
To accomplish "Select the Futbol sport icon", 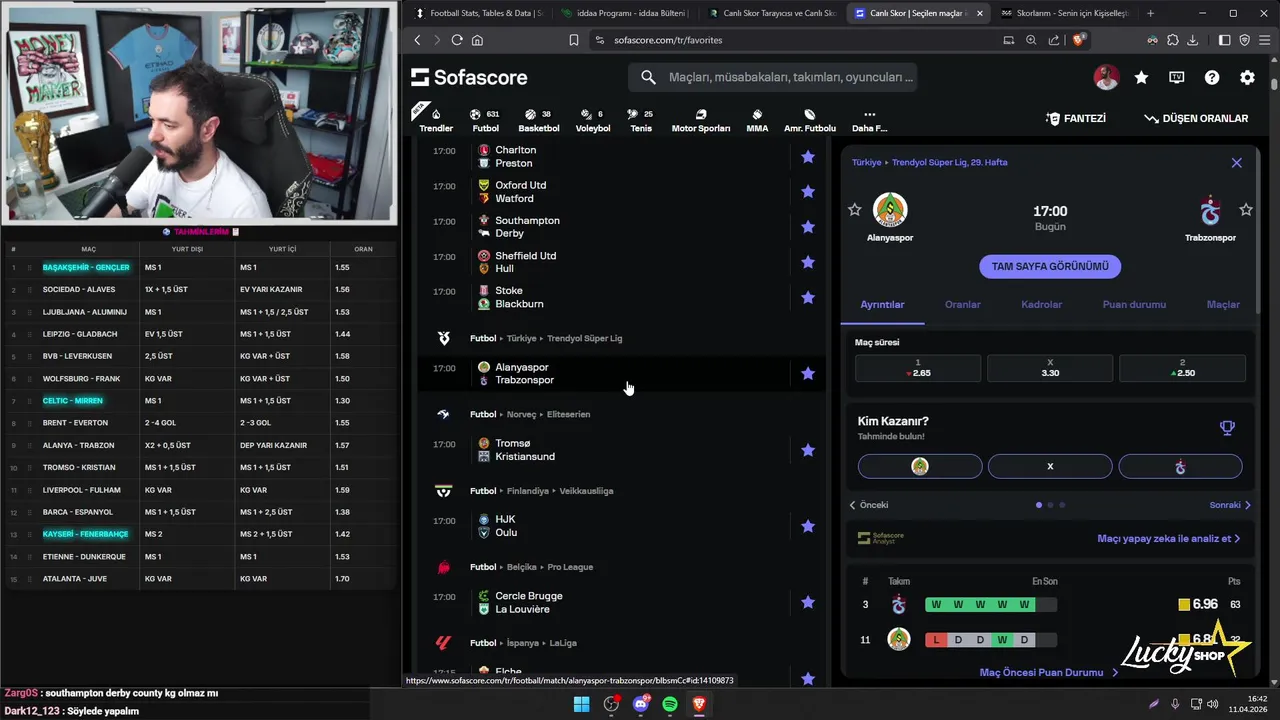I will (x=475, y=114).
